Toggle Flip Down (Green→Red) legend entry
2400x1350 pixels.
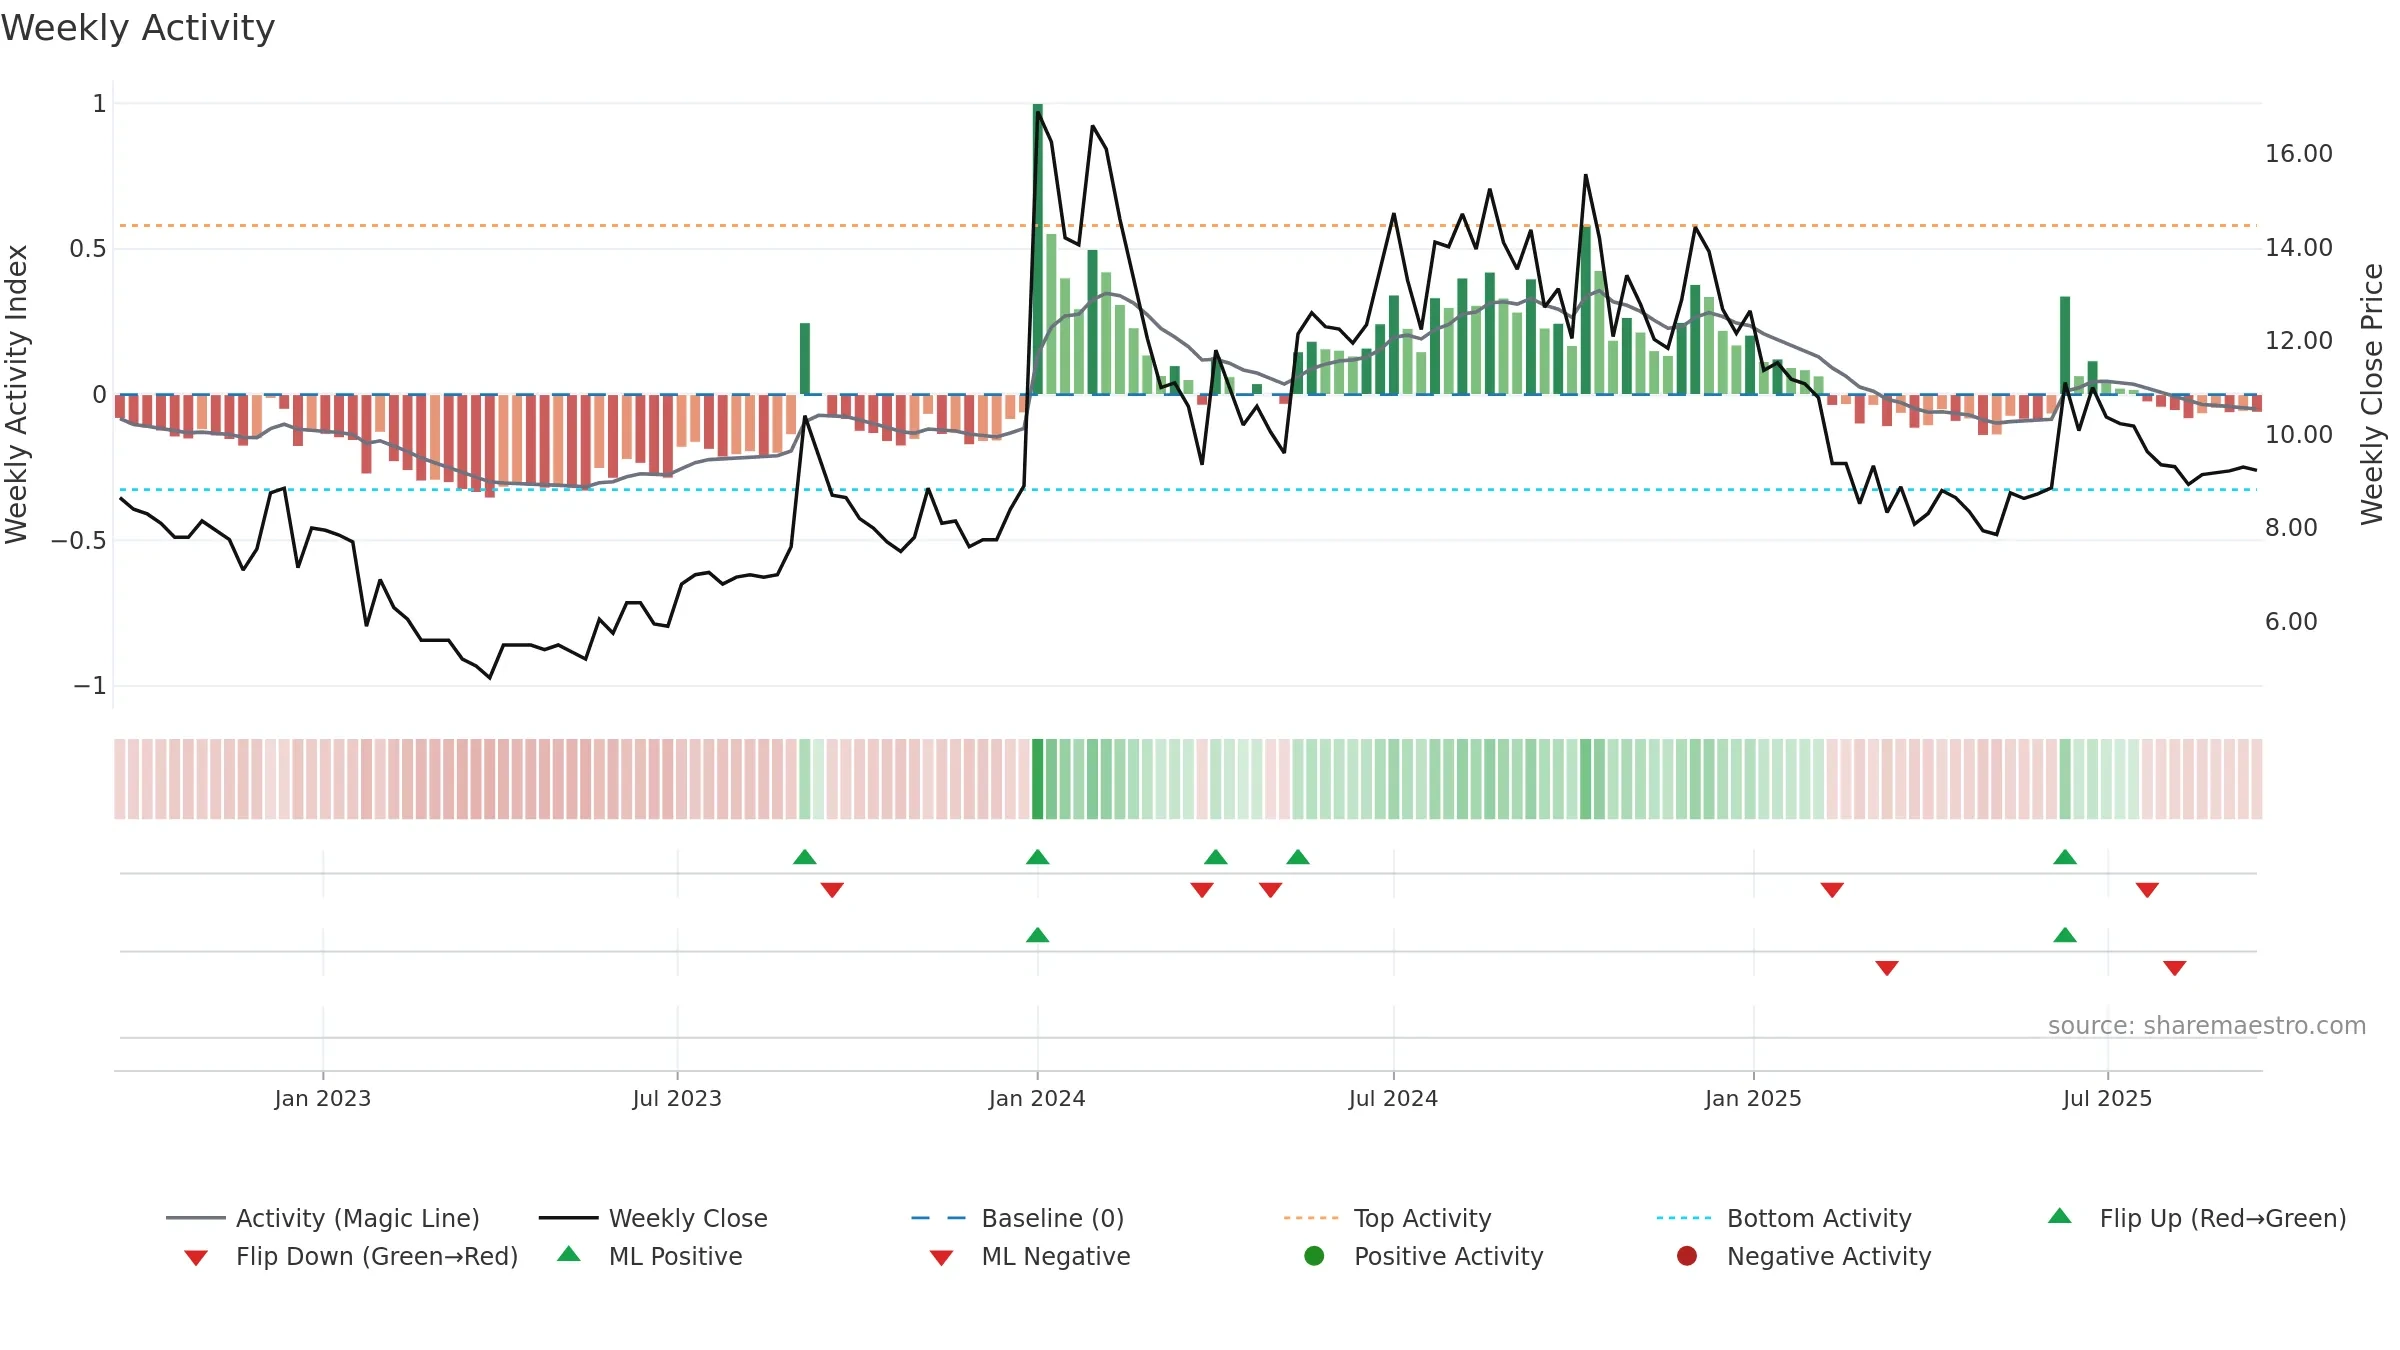coord(350,1256)
